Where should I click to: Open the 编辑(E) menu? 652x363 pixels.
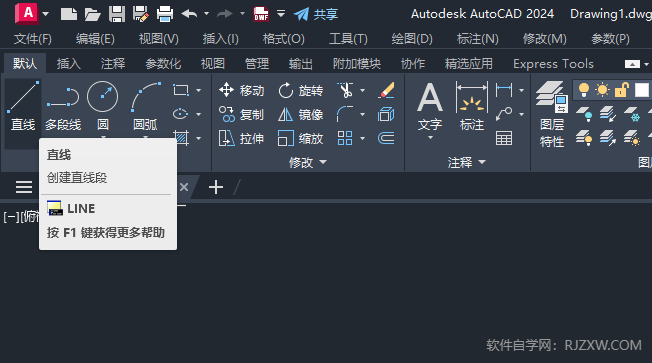click(95, 39)
